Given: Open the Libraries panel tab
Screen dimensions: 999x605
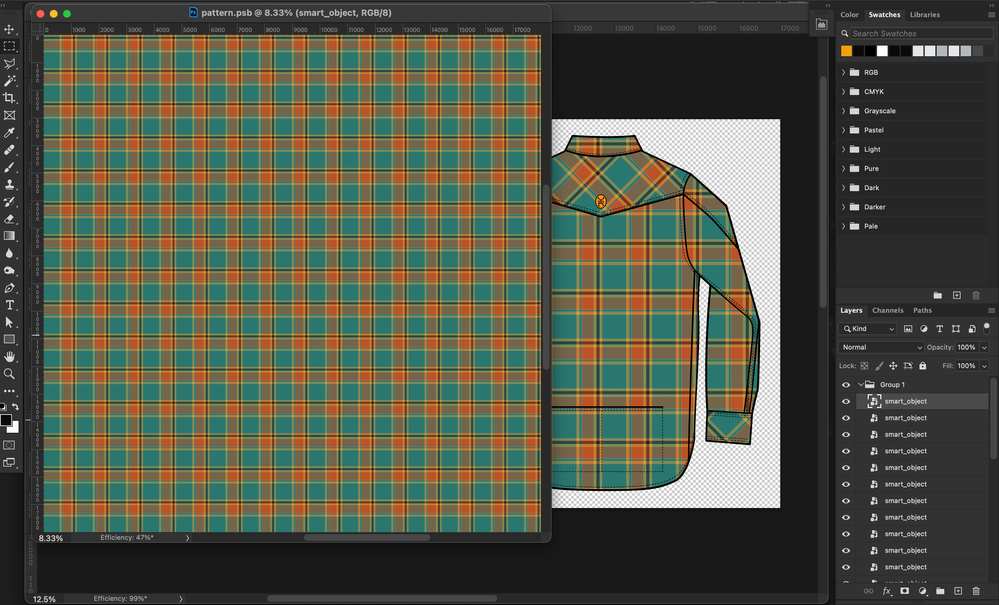Looking at the screenshot, I should (x=924, y=15).
